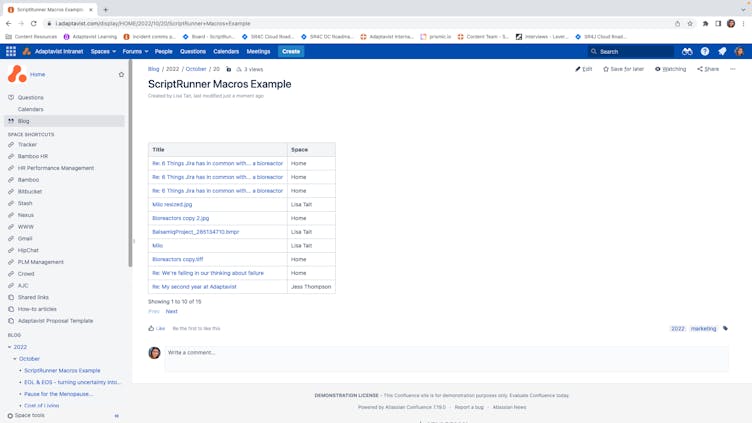Open the Bitbucket space shortcut
The height and width of the screenshot is (423, 752).
click(30, 191)
